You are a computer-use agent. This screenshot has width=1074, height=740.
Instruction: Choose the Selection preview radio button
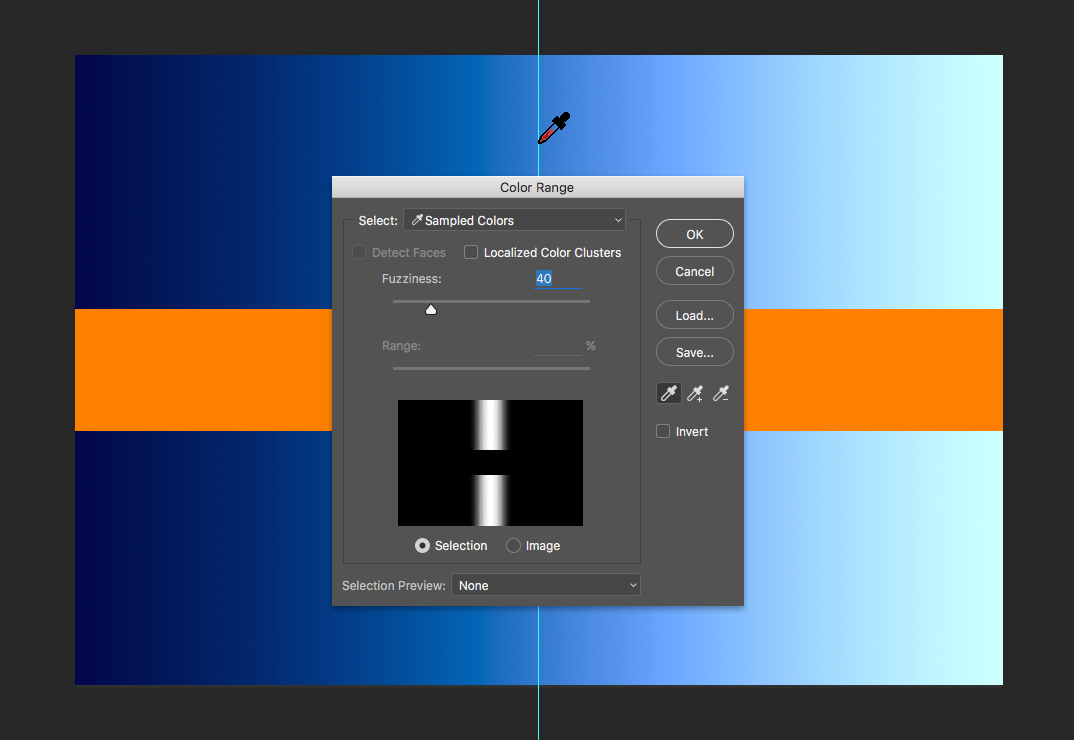pyautogui.click(x=423, y=545)
